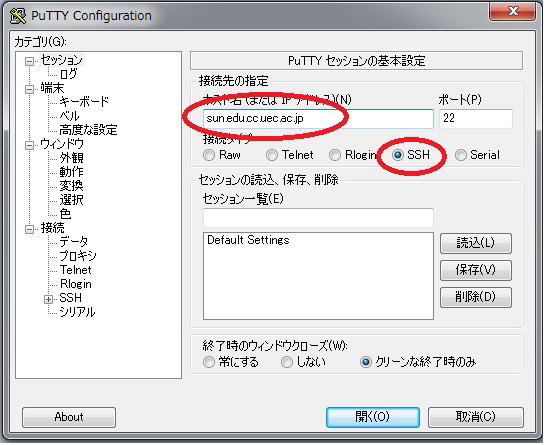546x445 pixels.
Task: Choose the Rlogin connection type
Action: click(335, 155)
